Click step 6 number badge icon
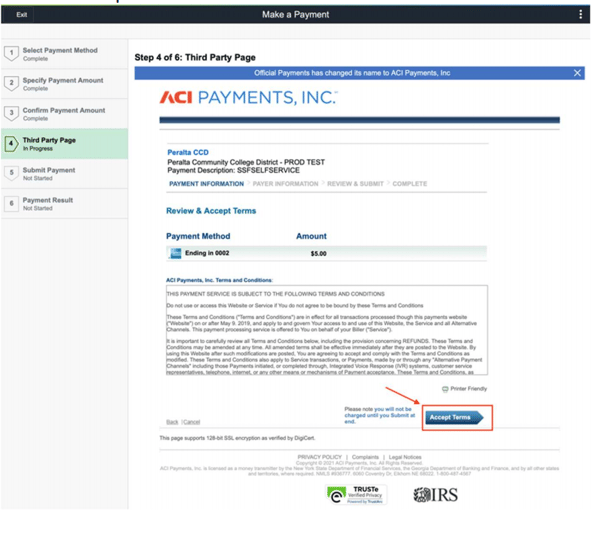Image resolution: width=600 pixels, height=540 pixels. tap(11, 203)
